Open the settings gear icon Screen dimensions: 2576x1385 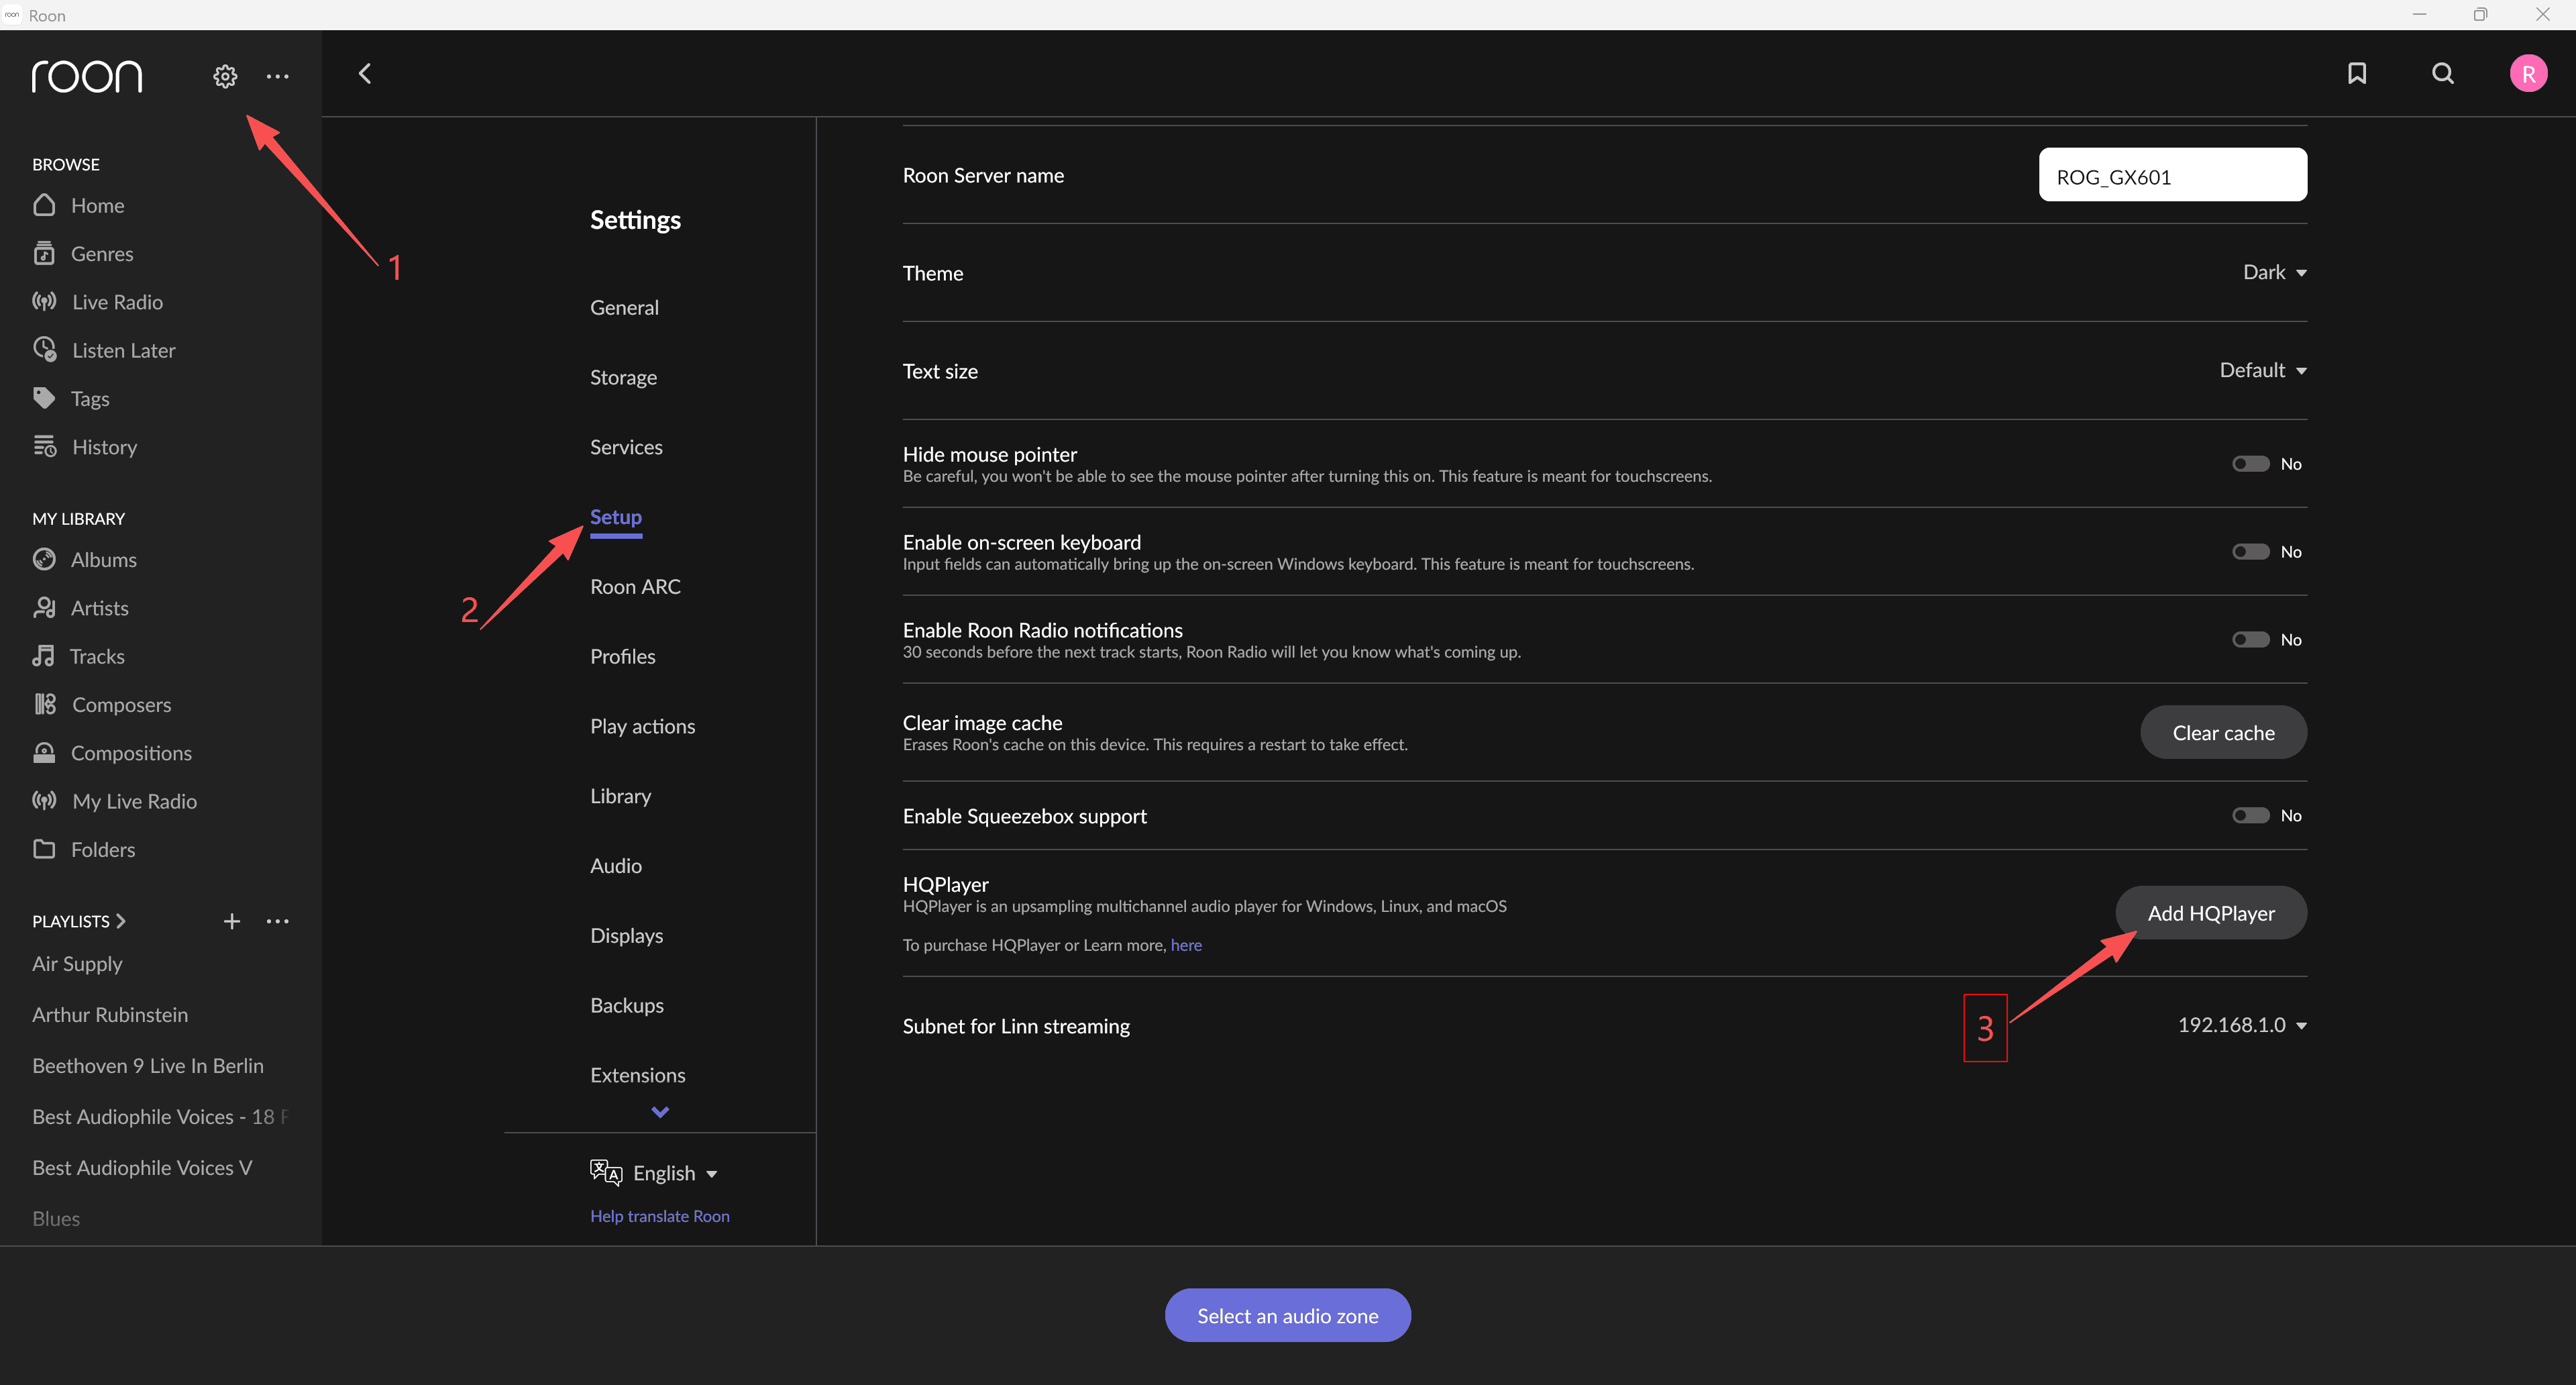(x=225, y=76)
